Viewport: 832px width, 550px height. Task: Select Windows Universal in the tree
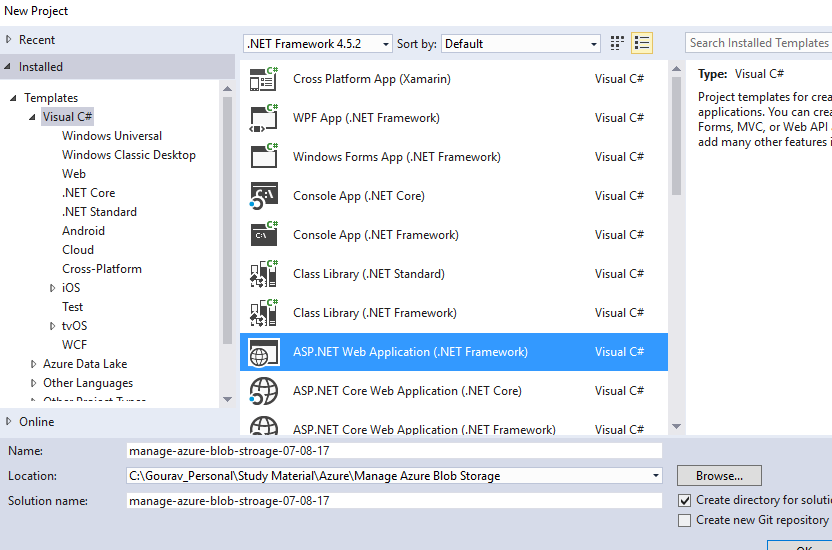111,136
